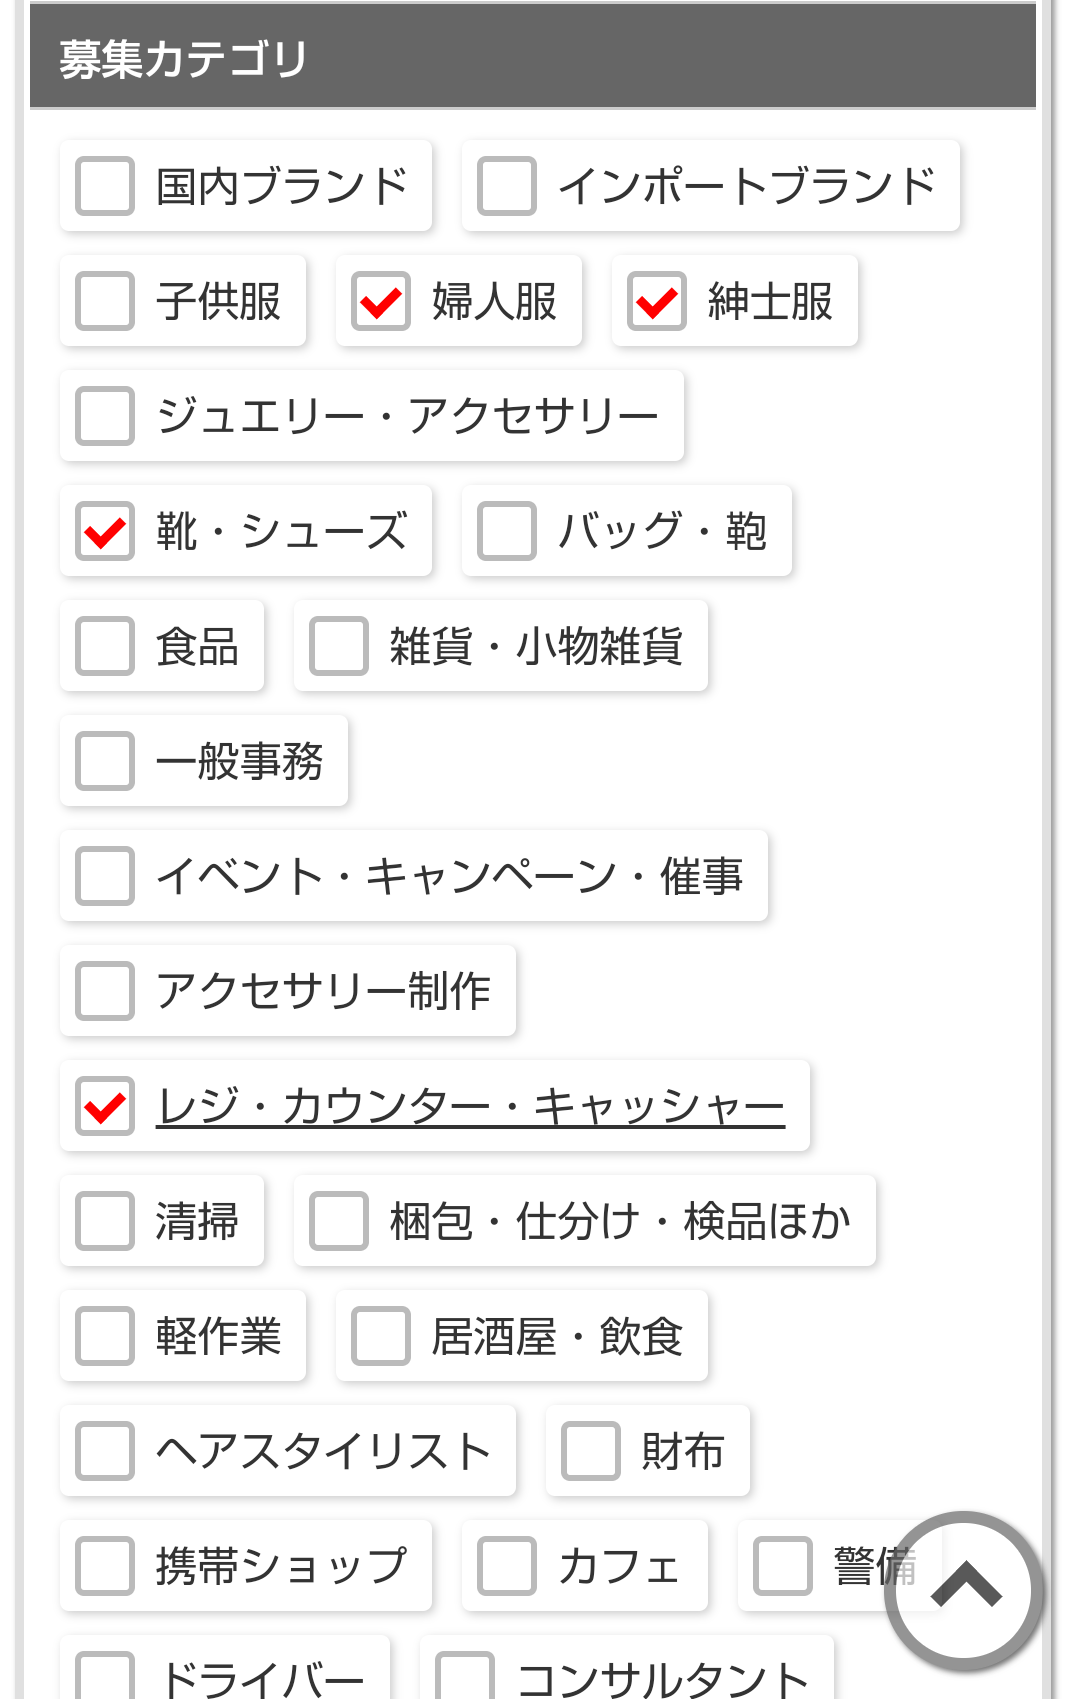The width and height of the screenshot is (1068, 1699).
Task: Tick イベント・キャンペーン・催事 checkbox
Action: tap(105, 876)
